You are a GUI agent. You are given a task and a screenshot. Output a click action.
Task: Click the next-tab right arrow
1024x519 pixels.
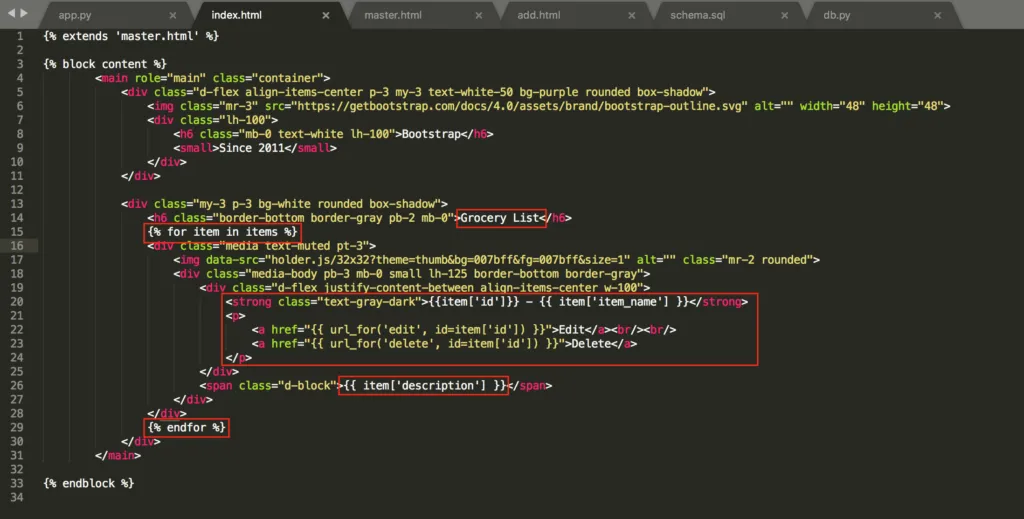click(x=24, y=13)
